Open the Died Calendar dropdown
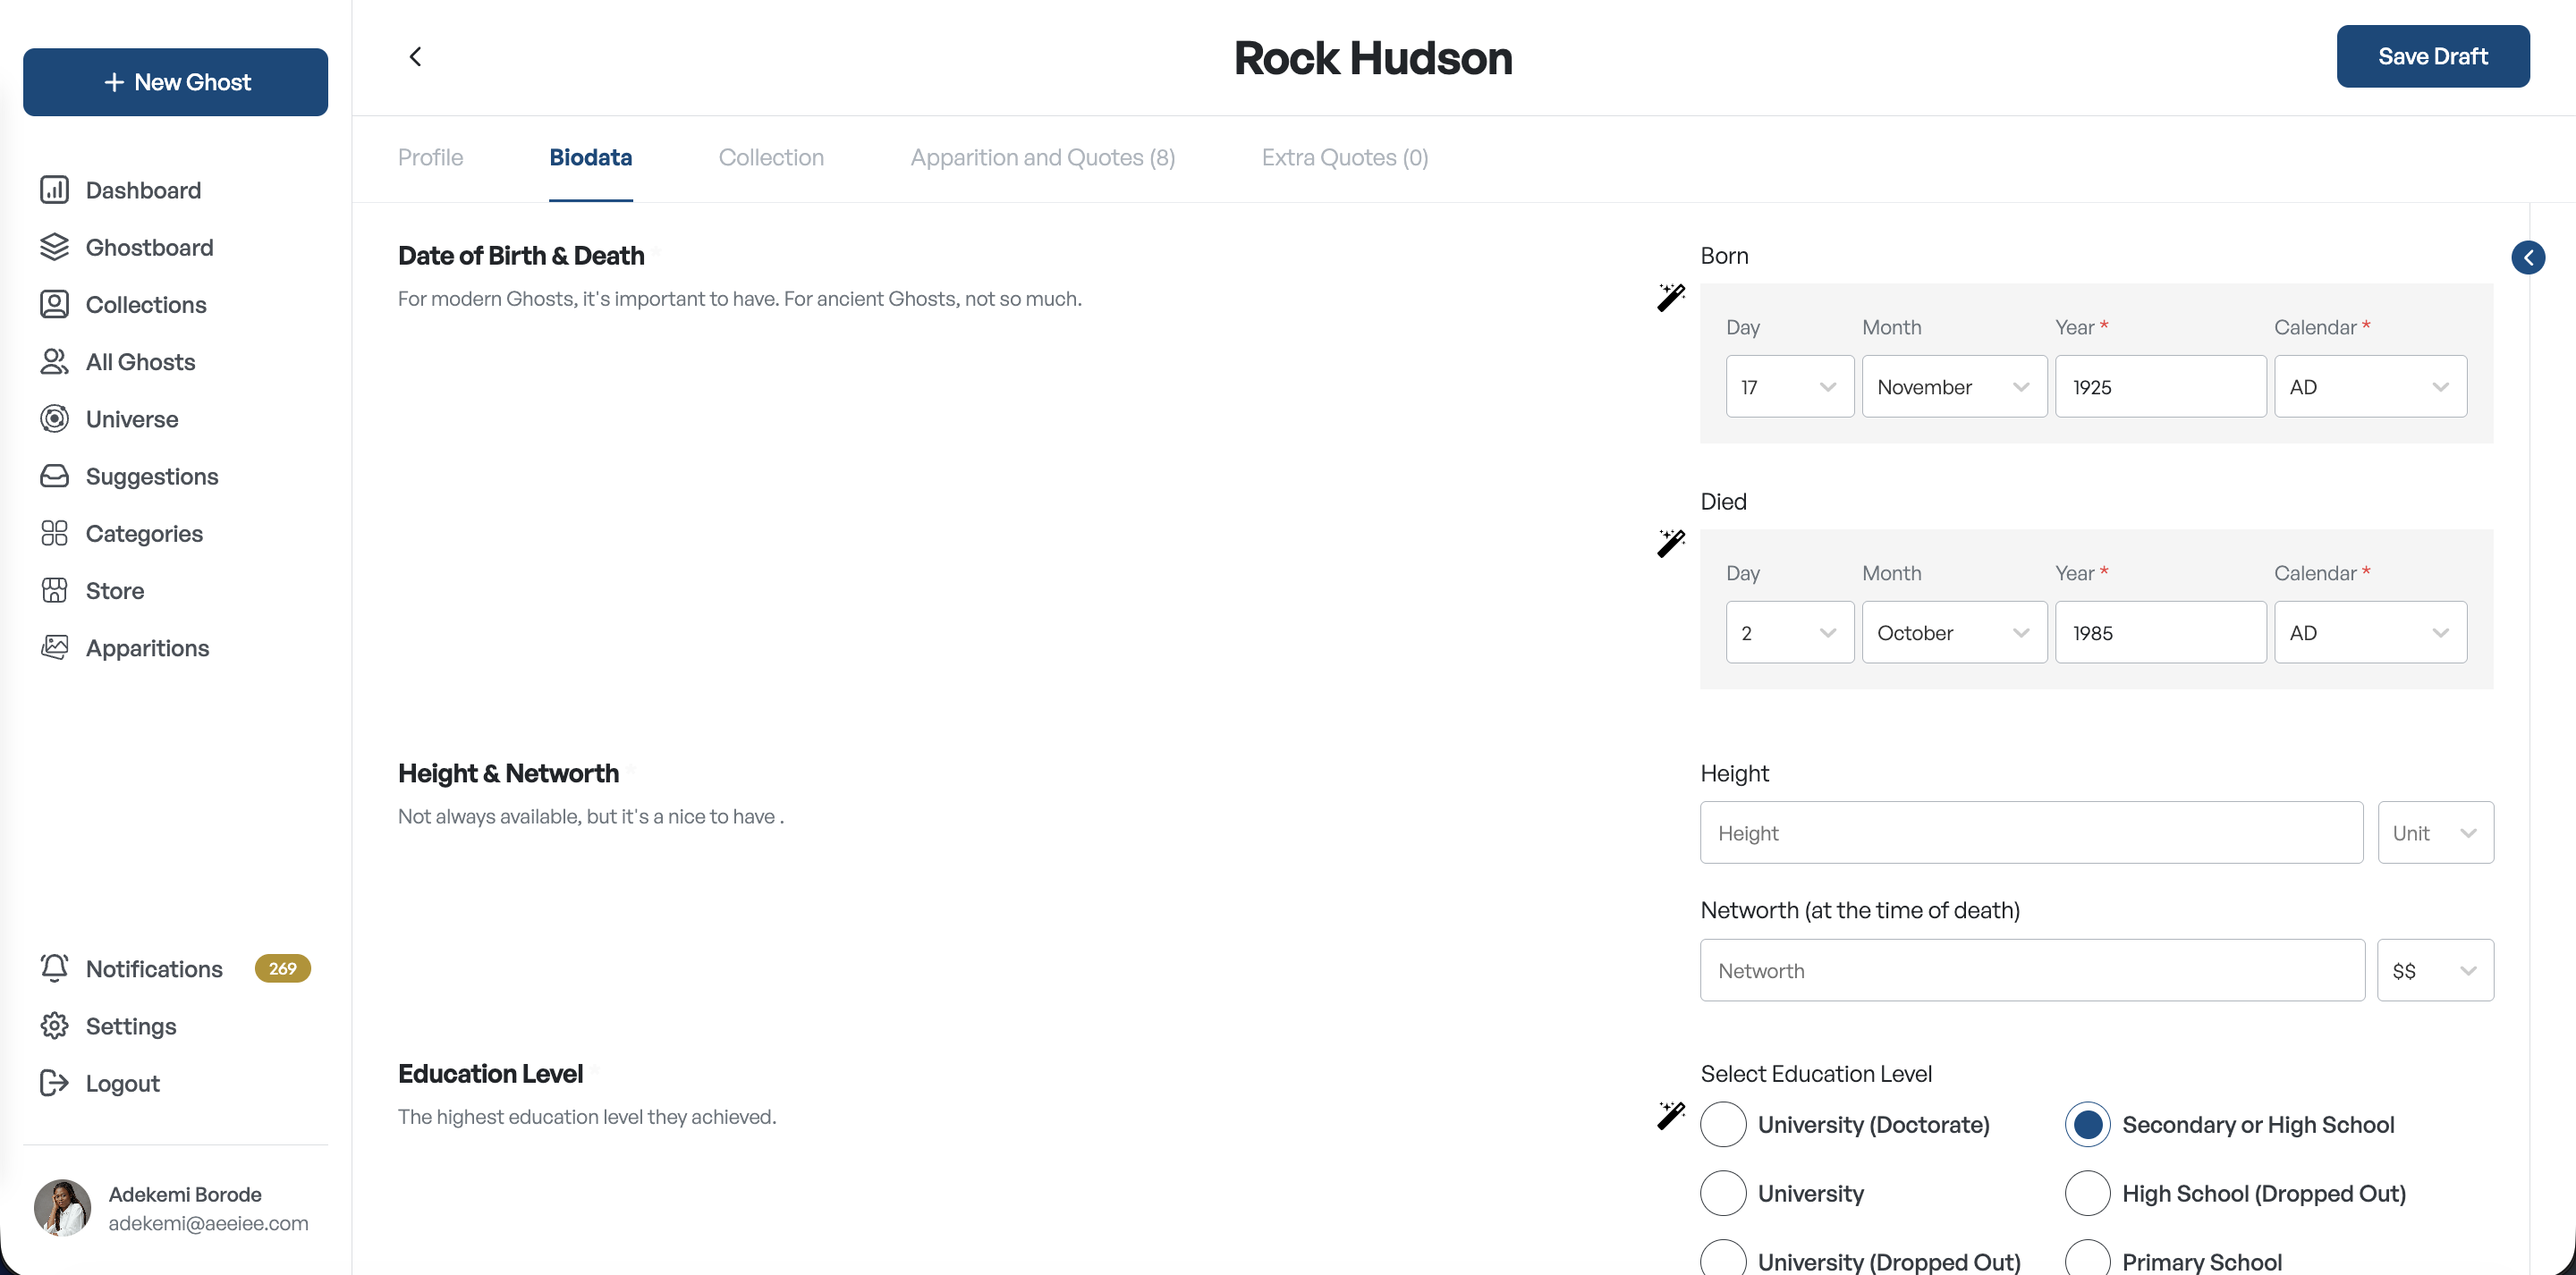Image resolution: width=2576 pixels, height=1275 pixels. [x=2370, y=633]
